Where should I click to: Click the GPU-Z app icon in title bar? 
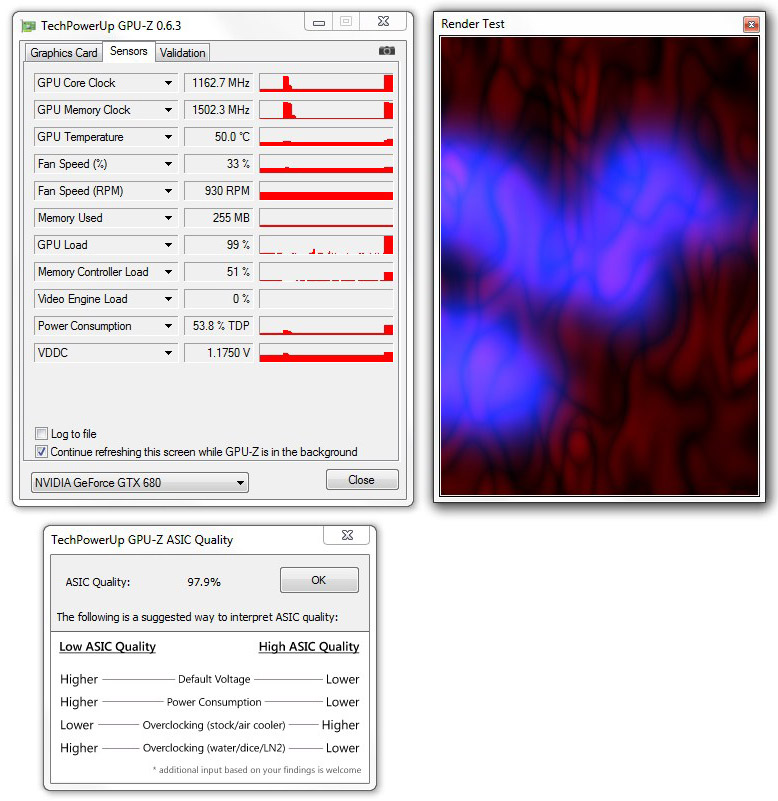29,26
